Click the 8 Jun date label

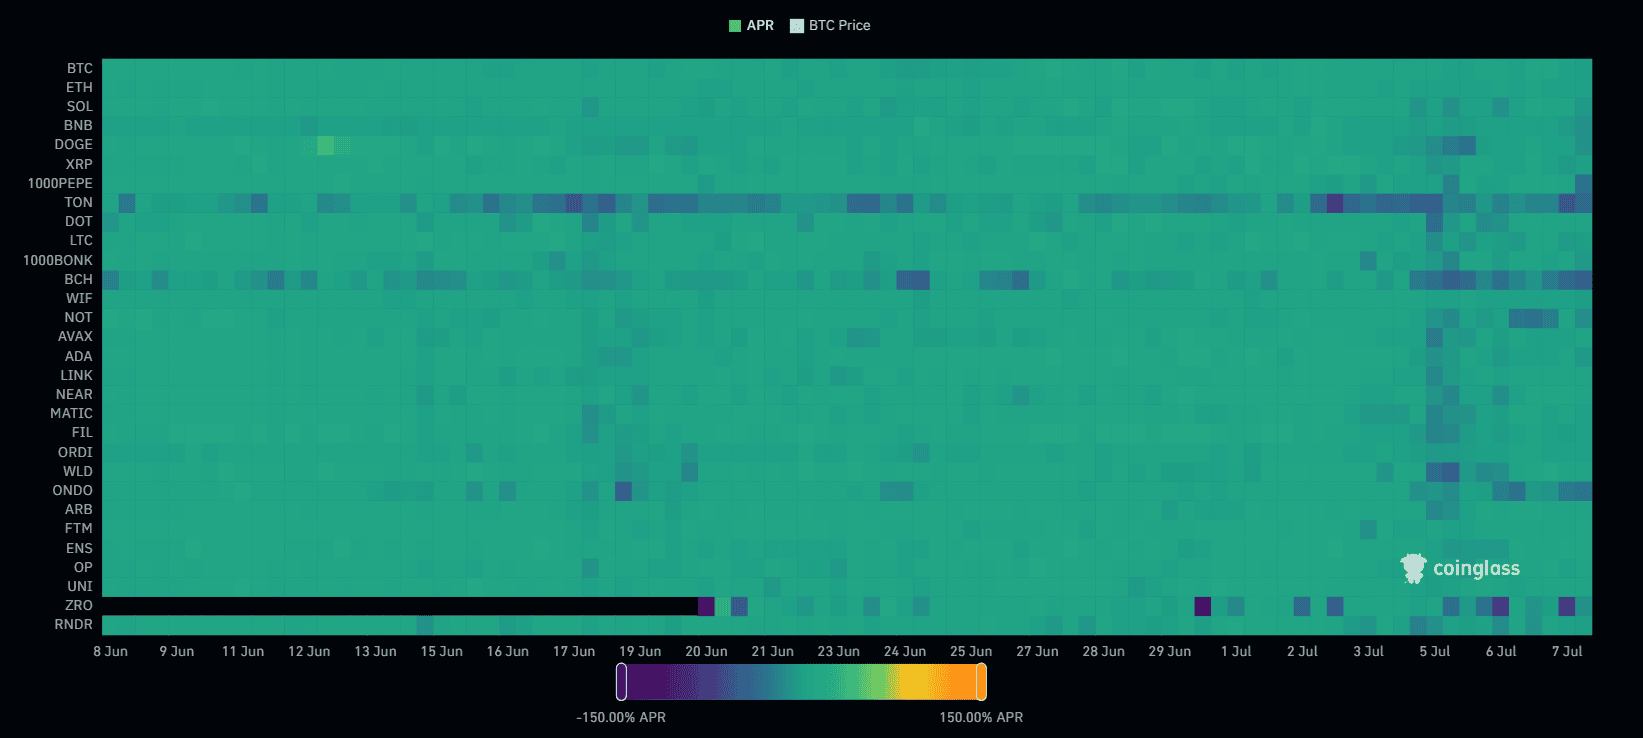point(111,651)
